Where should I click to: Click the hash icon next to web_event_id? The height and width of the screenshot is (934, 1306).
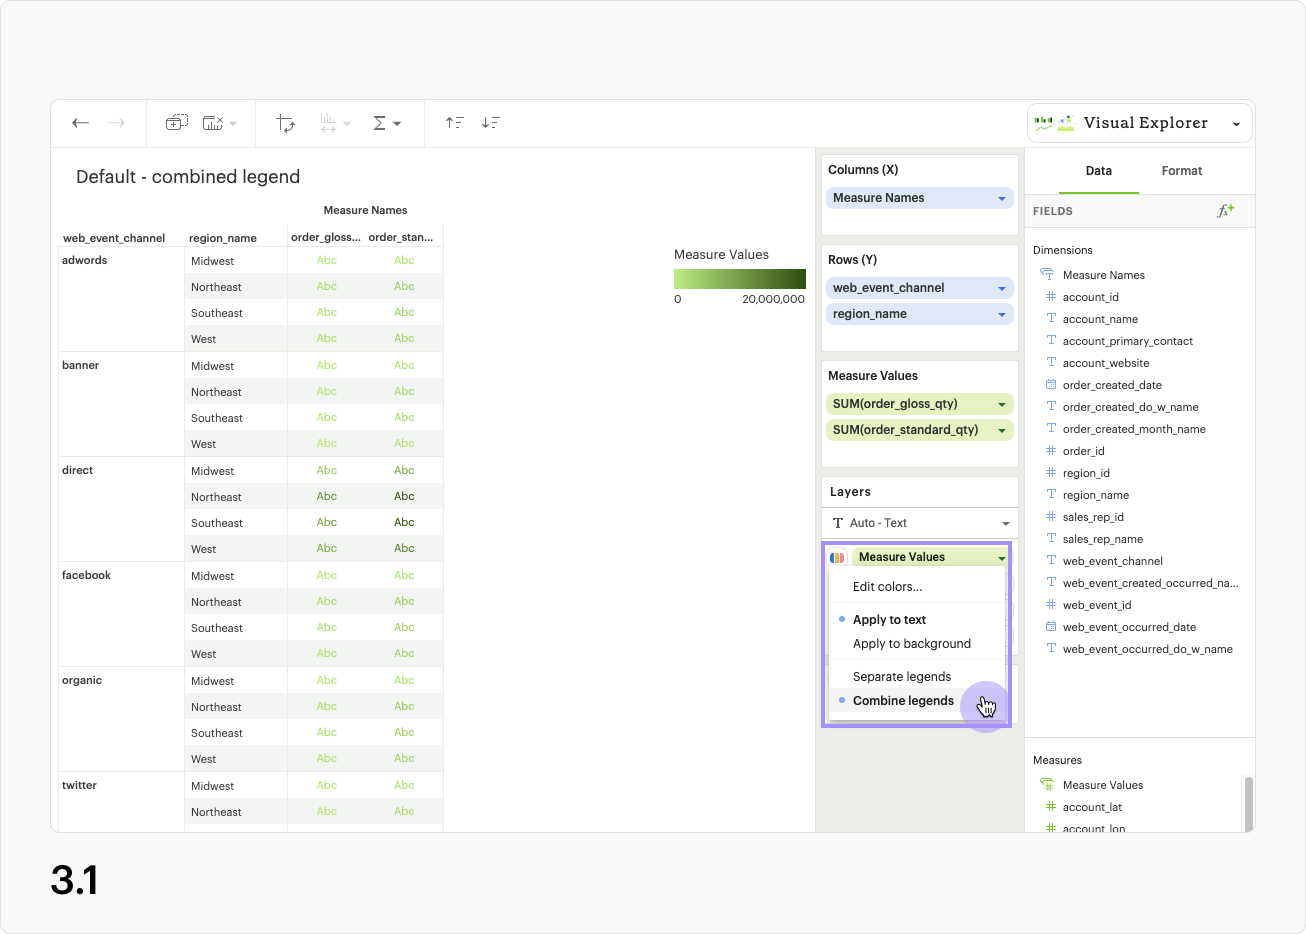pos(1051,605)
